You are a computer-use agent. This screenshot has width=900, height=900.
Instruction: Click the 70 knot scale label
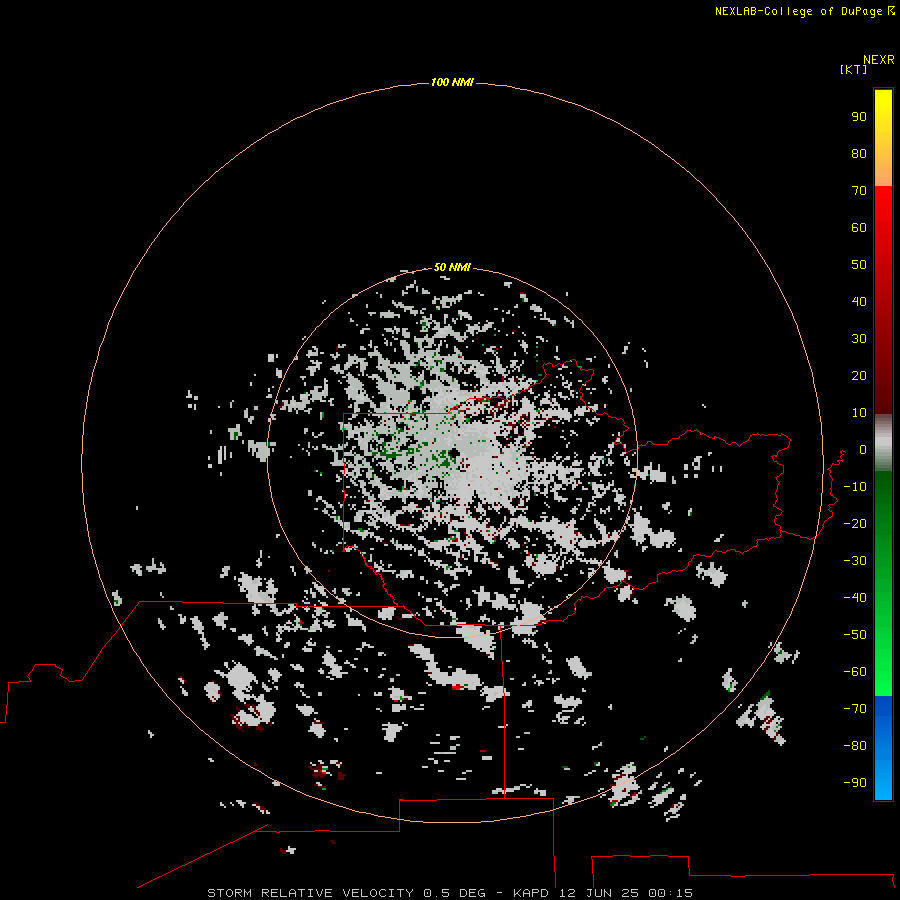coord(859,191)
